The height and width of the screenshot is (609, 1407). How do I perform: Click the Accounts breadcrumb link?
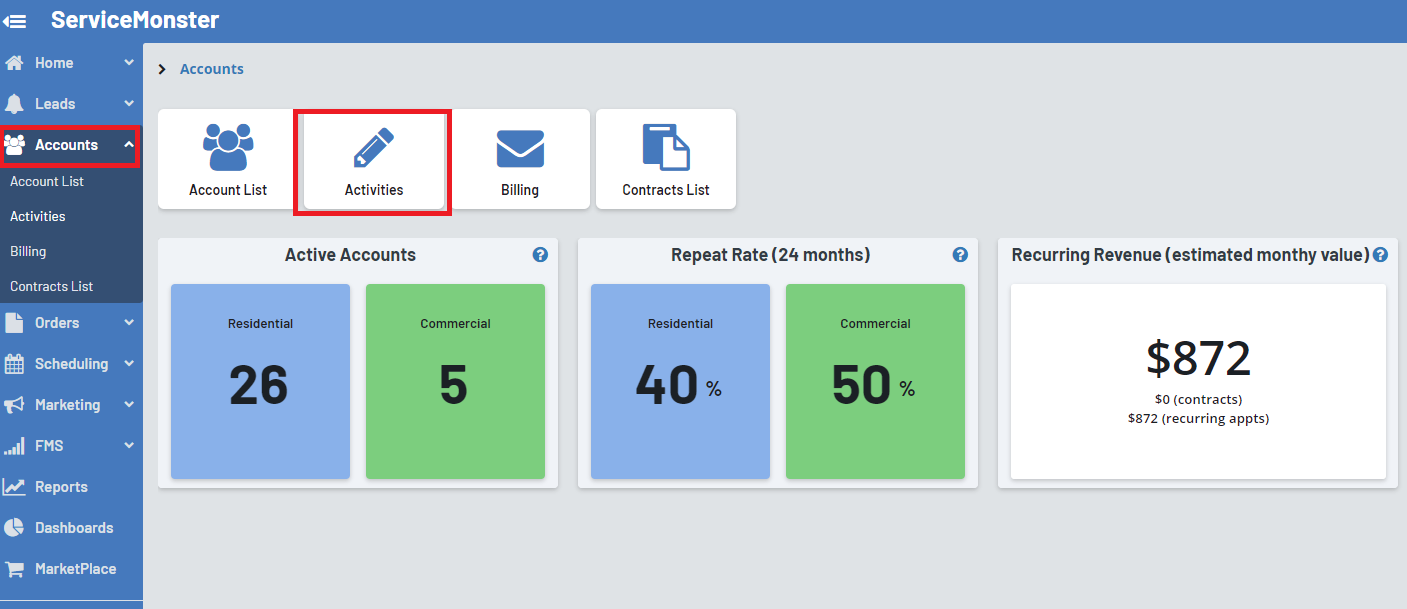211,69
